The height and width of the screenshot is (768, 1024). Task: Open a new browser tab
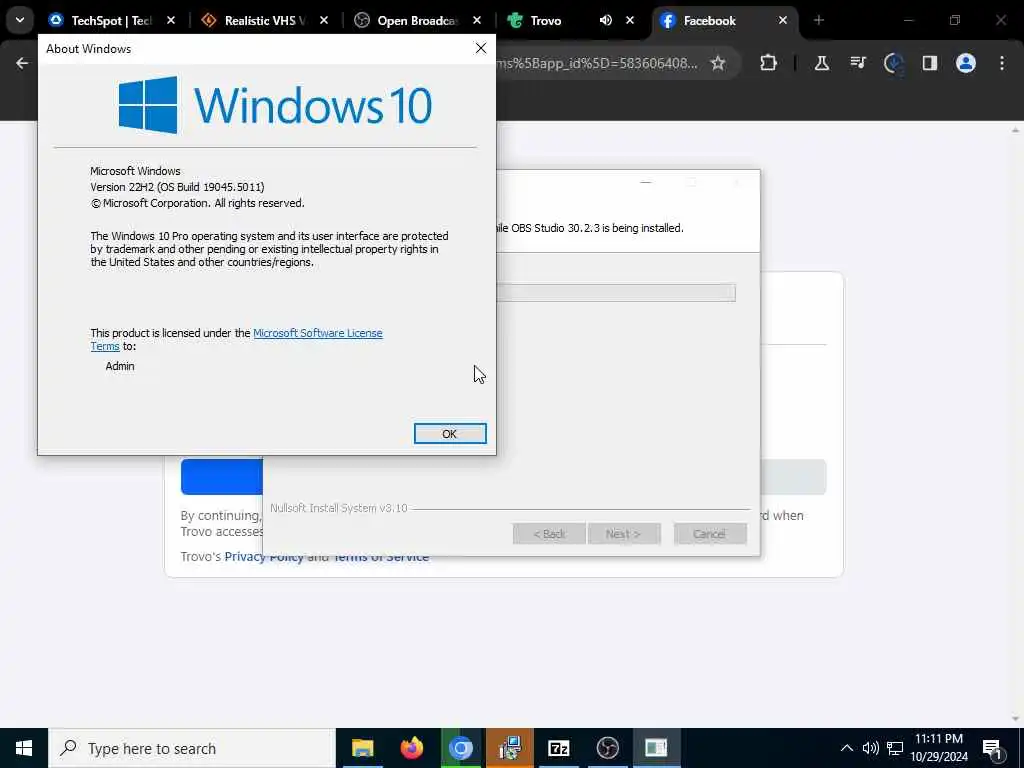click(x=819, y=21)
